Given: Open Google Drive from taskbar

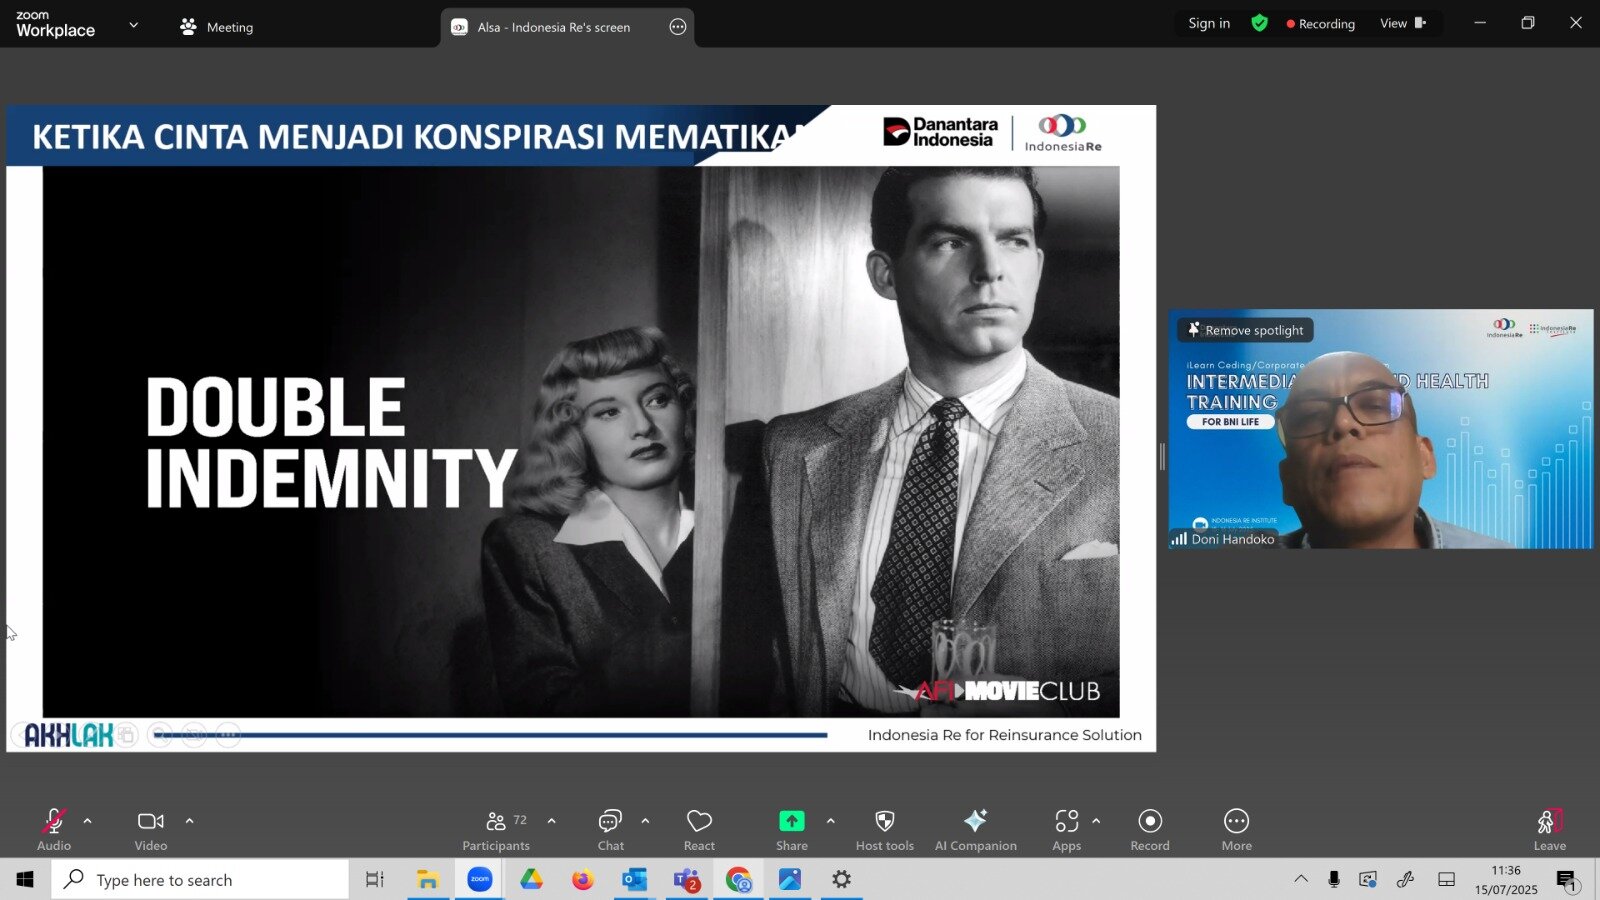Looking at the screenshot, I should (531, 879).
